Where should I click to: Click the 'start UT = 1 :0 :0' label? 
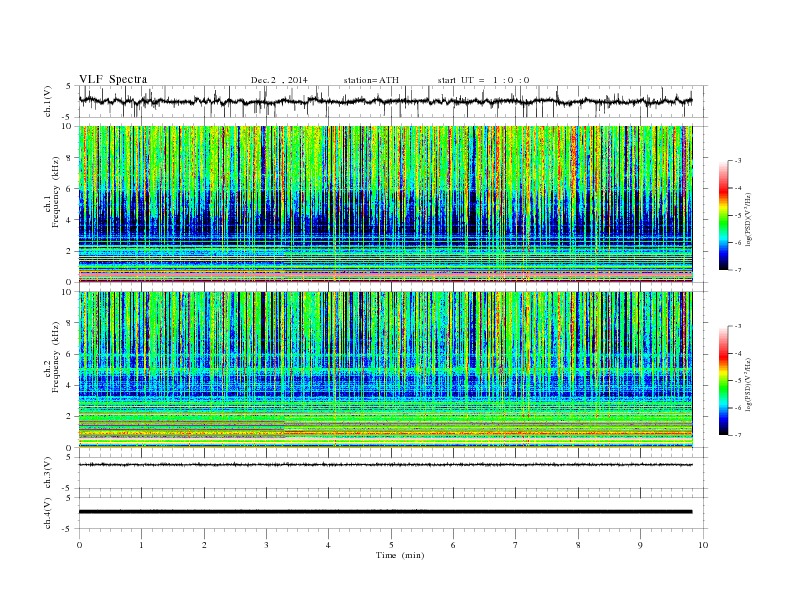tap(483, 80)
